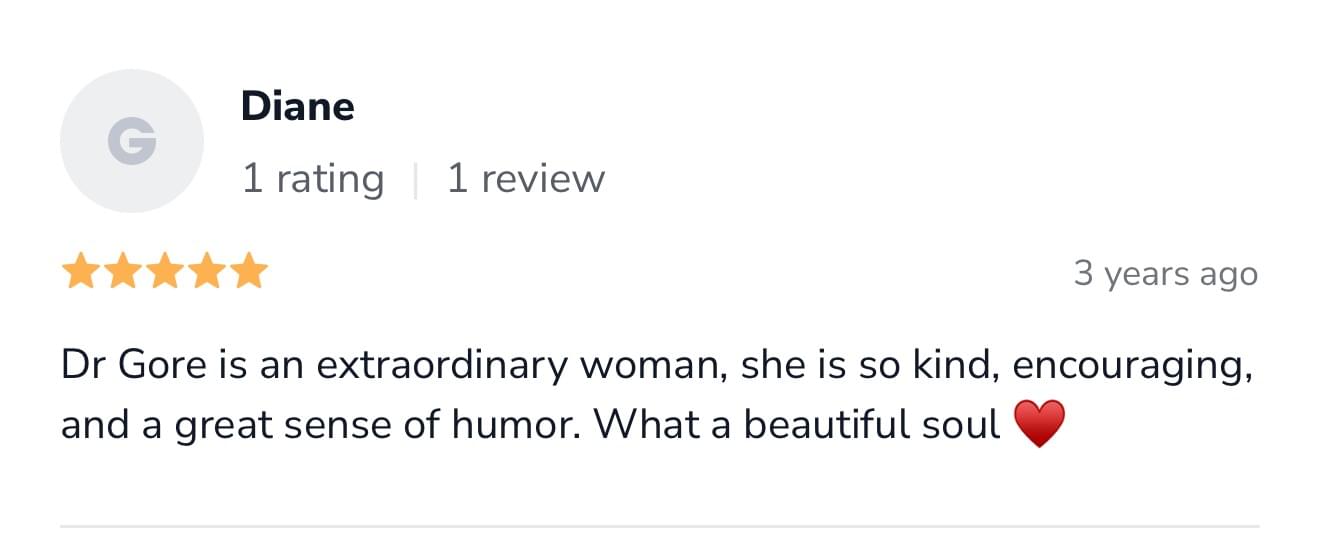Click the "3 years ago" timestamp
1320x547 pixels.
click(x=1165, y=273)
